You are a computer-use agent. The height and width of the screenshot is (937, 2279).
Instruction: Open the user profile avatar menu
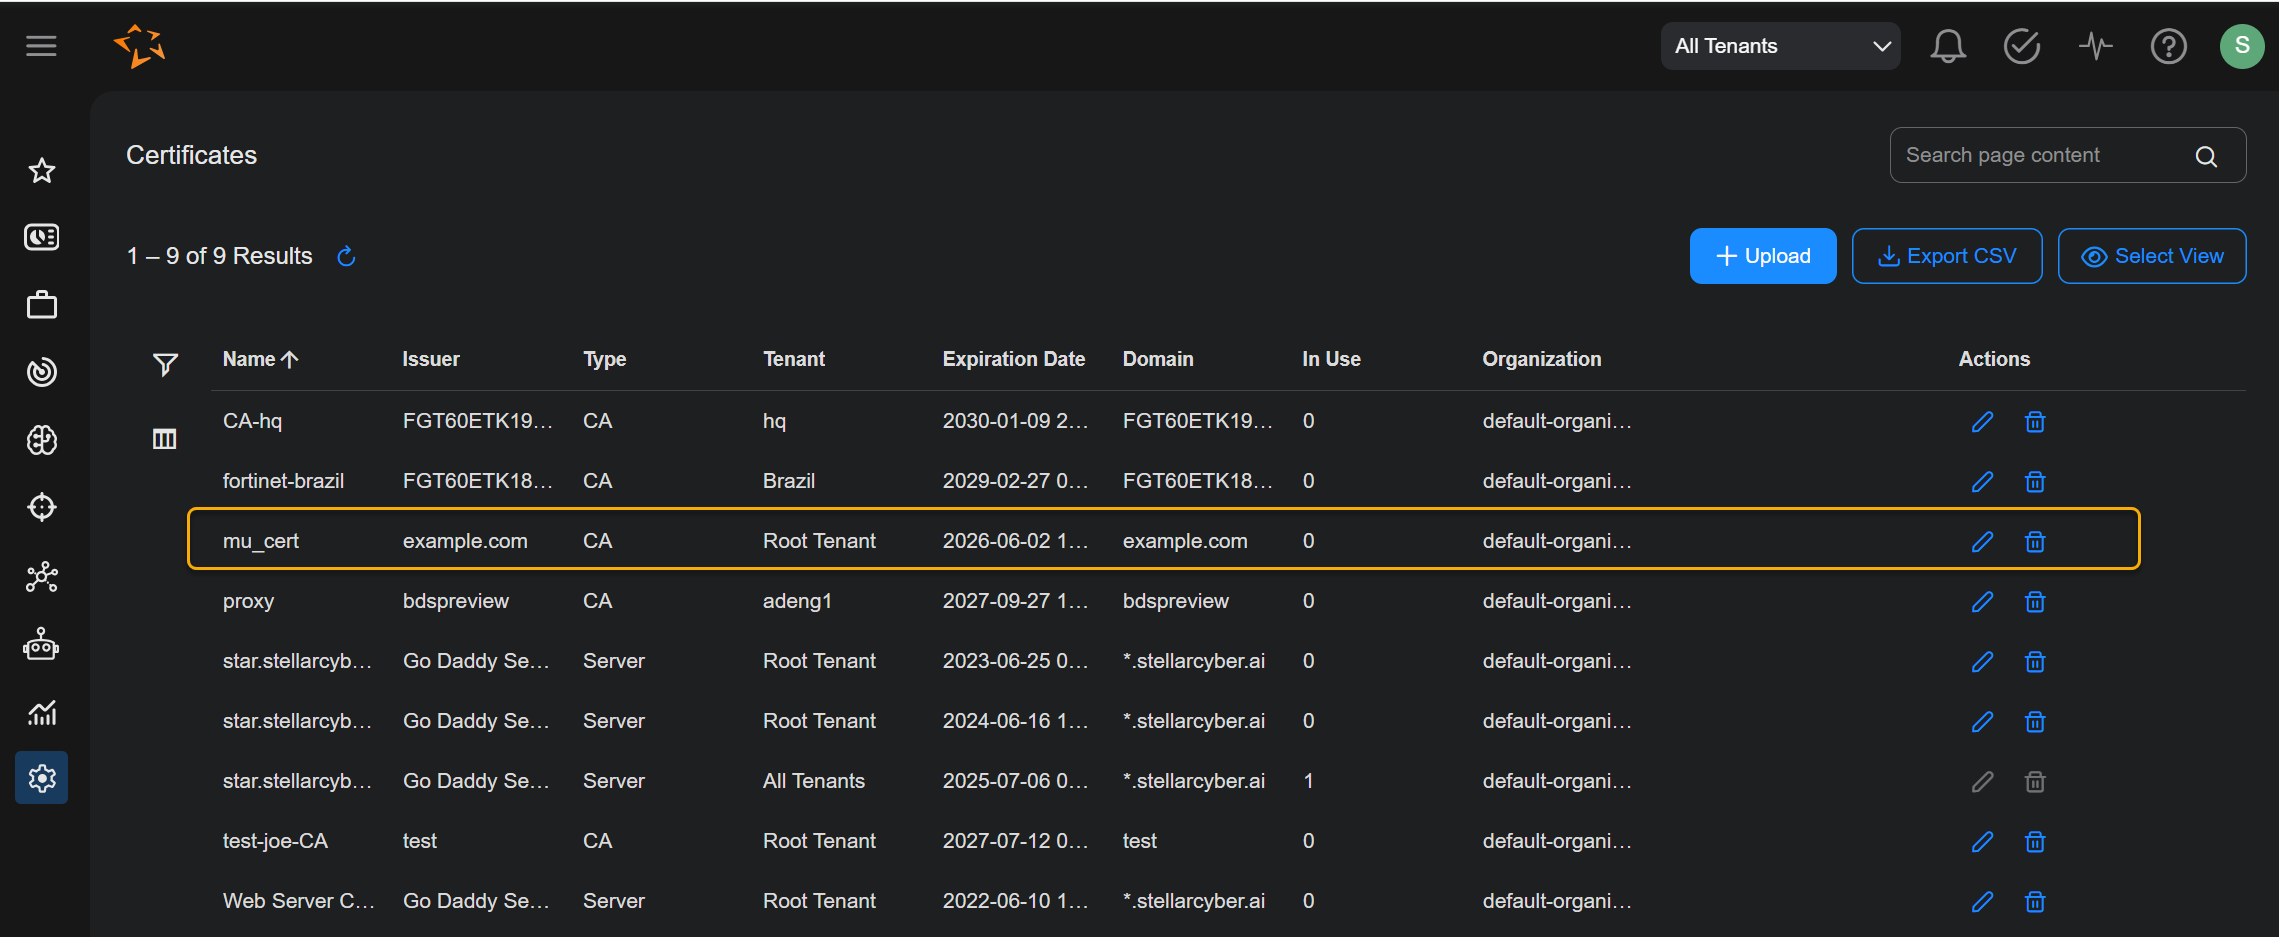[x=2241, y=45]
